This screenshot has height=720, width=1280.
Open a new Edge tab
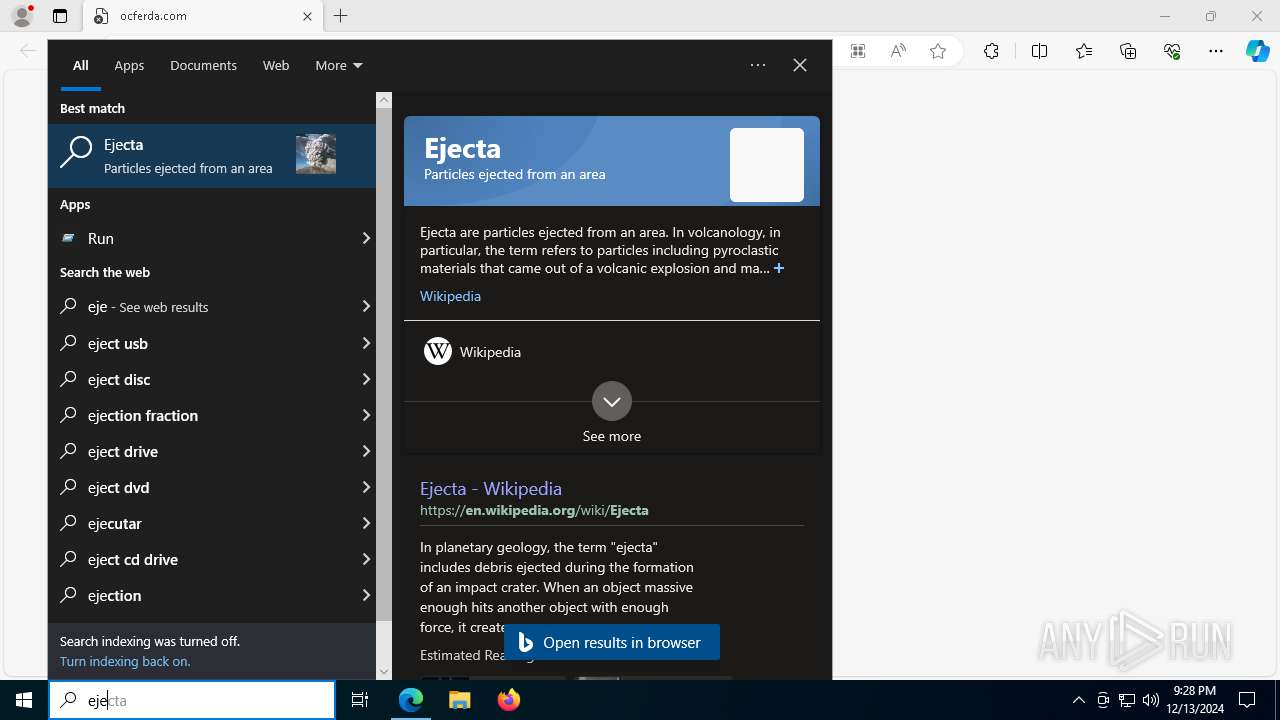[x=341, y=16]
